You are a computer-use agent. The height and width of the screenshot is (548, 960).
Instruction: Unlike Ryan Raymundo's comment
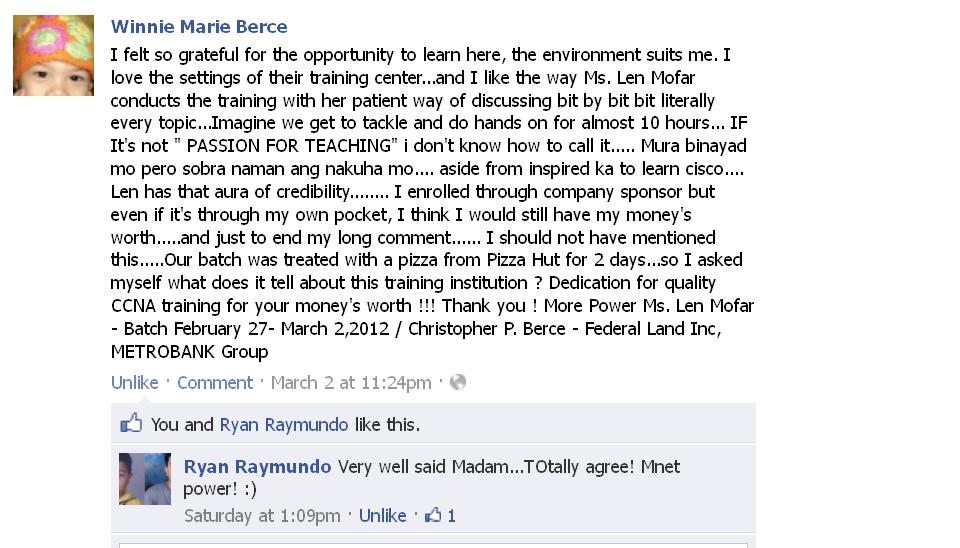(x=382, y=515)
